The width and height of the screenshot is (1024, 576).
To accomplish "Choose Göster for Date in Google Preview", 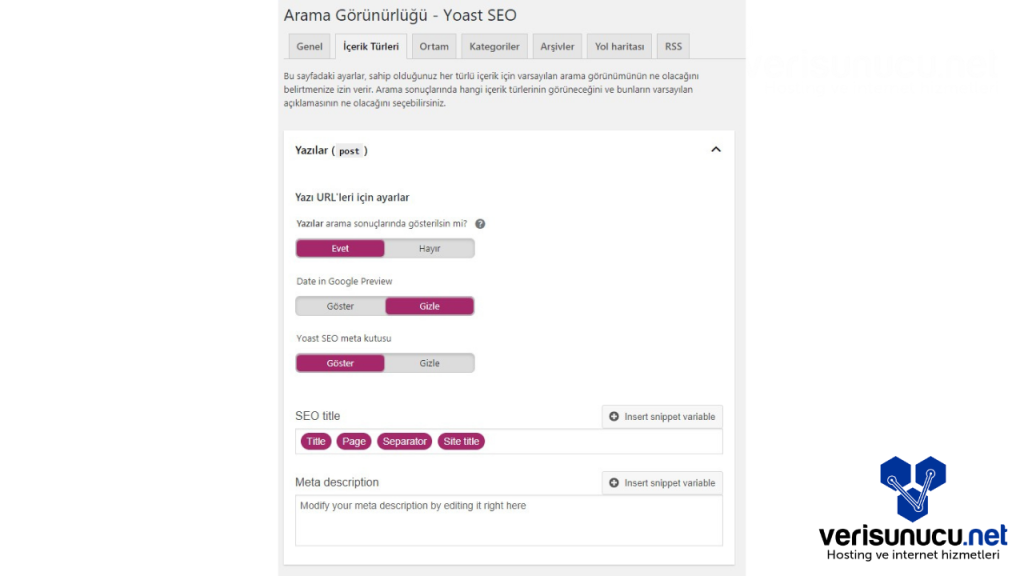I will [340, 306].
